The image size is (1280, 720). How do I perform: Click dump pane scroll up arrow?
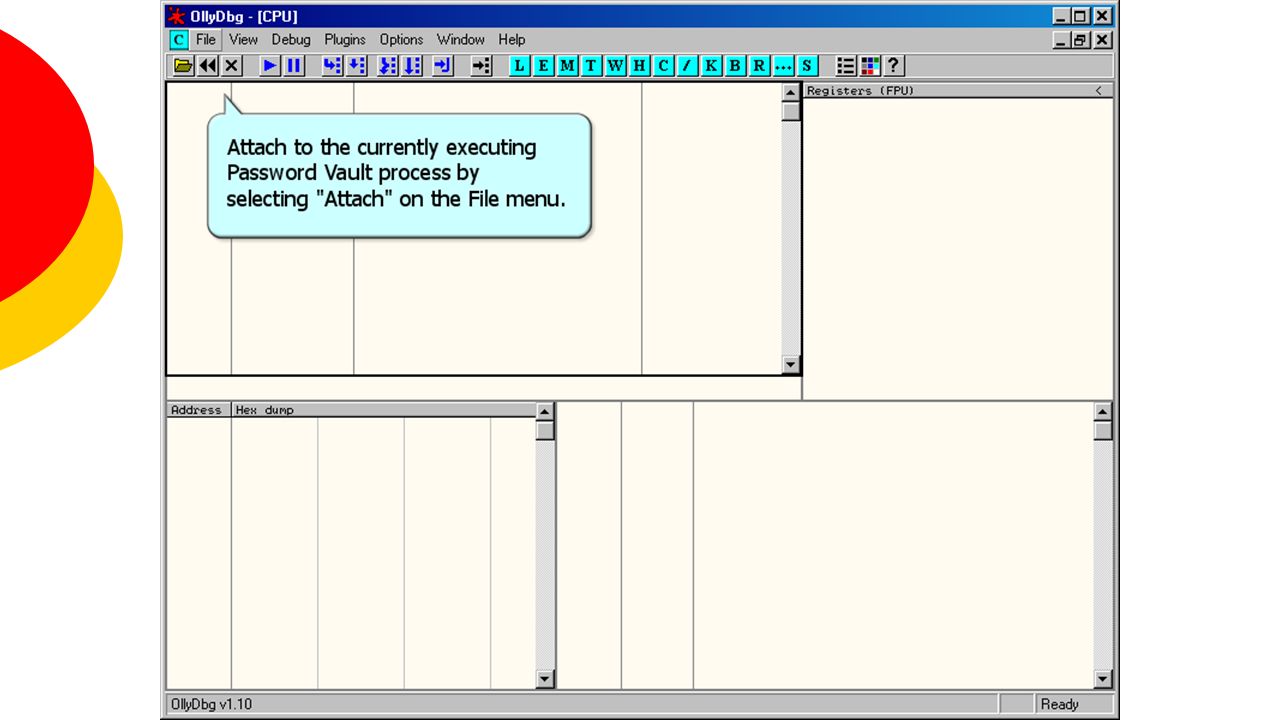545,411
